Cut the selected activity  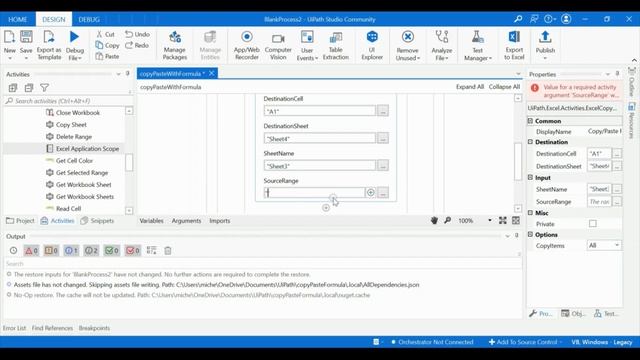(106, 34)
